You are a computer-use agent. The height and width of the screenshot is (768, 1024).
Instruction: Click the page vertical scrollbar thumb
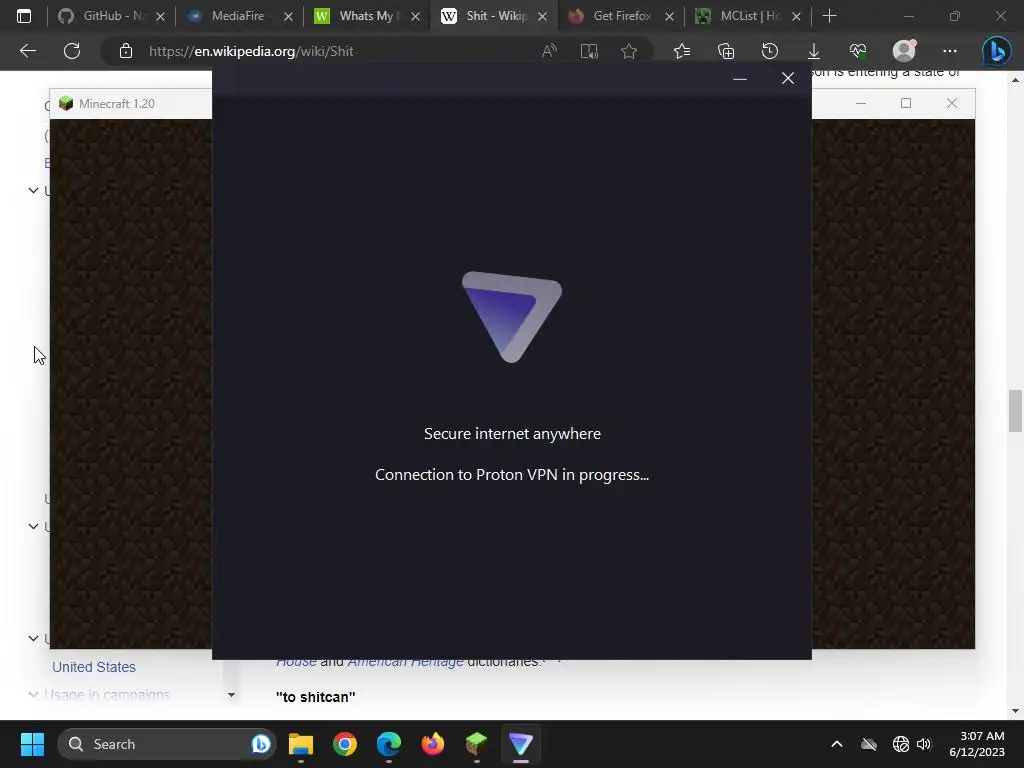coord(1015,411)
